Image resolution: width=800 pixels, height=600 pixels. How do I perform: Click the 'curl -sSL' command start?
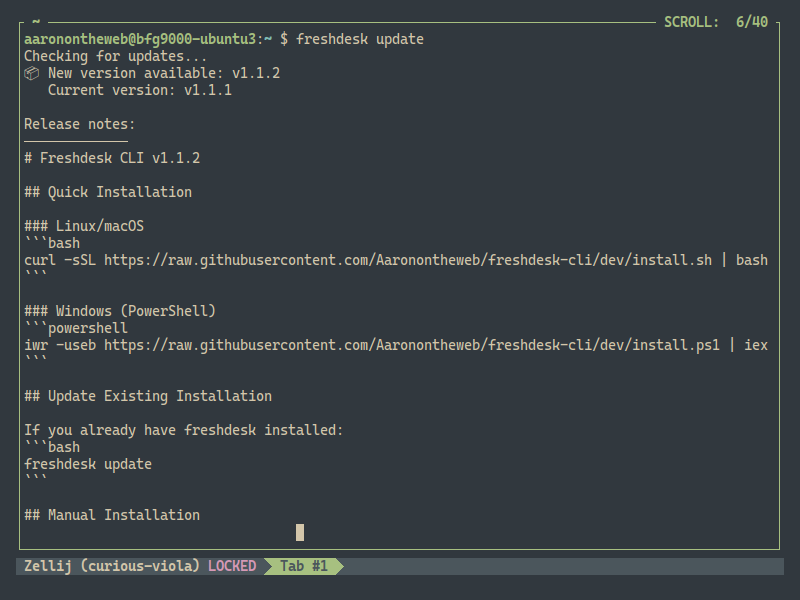(60, 260)
